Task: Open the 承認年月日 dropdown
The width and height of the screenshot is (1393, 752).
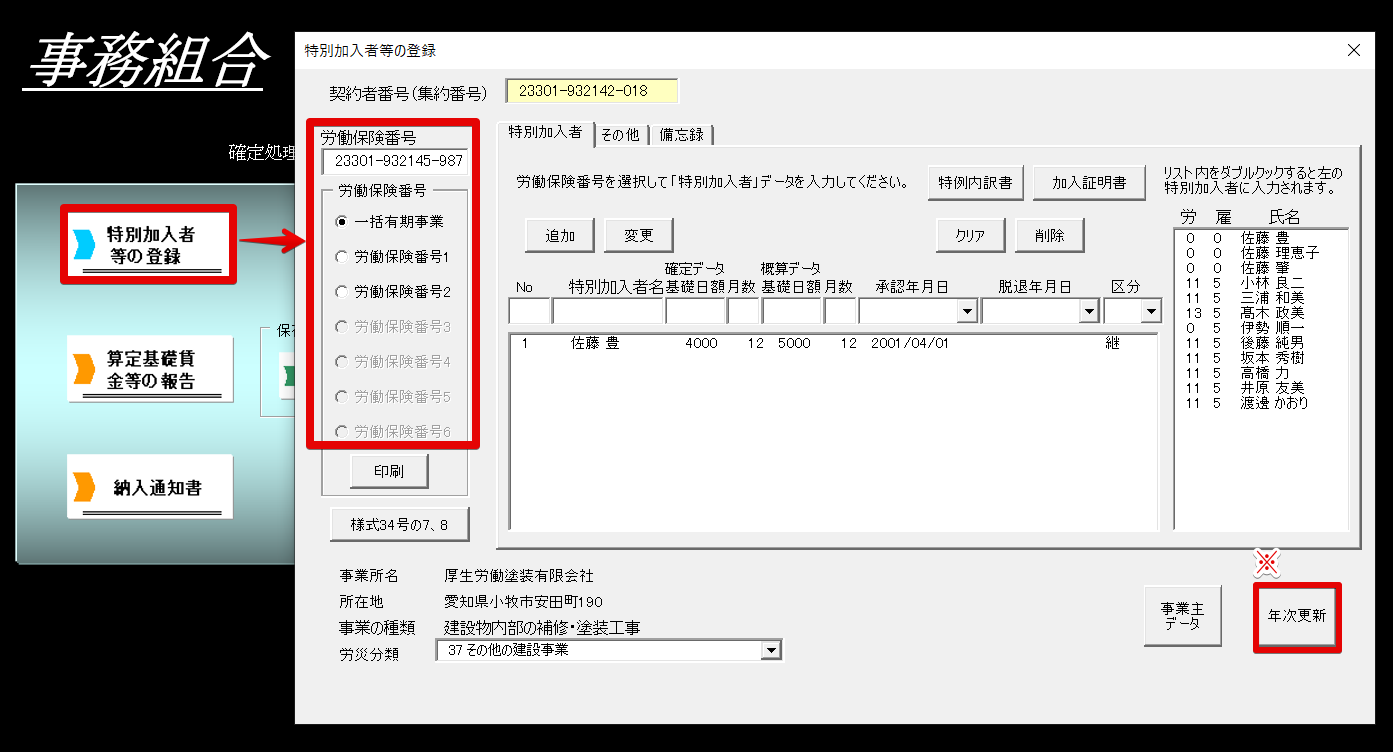Action: 967,312
